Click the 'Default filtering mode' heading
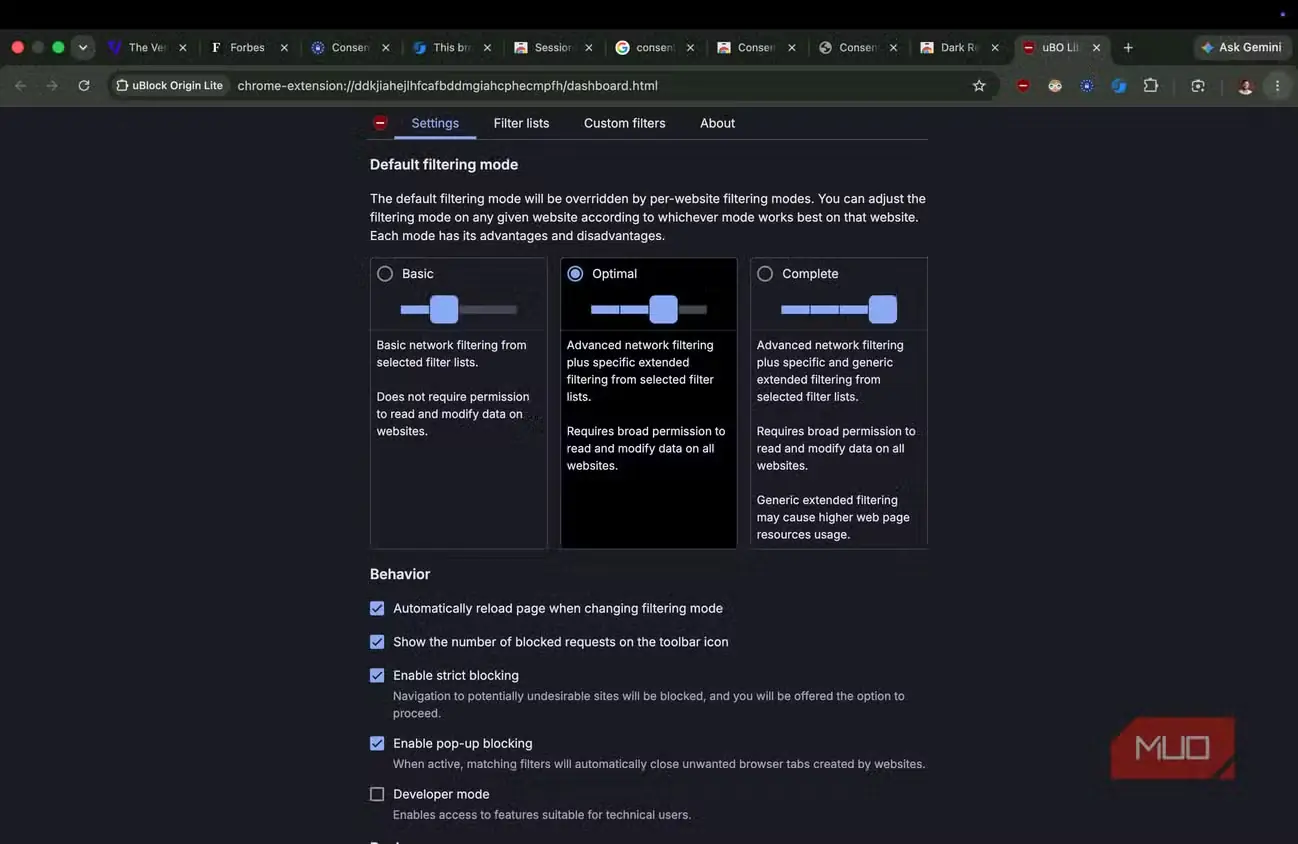Image resolution: width=1298 pixels, height=844 pixels. (x=444, y=164)
